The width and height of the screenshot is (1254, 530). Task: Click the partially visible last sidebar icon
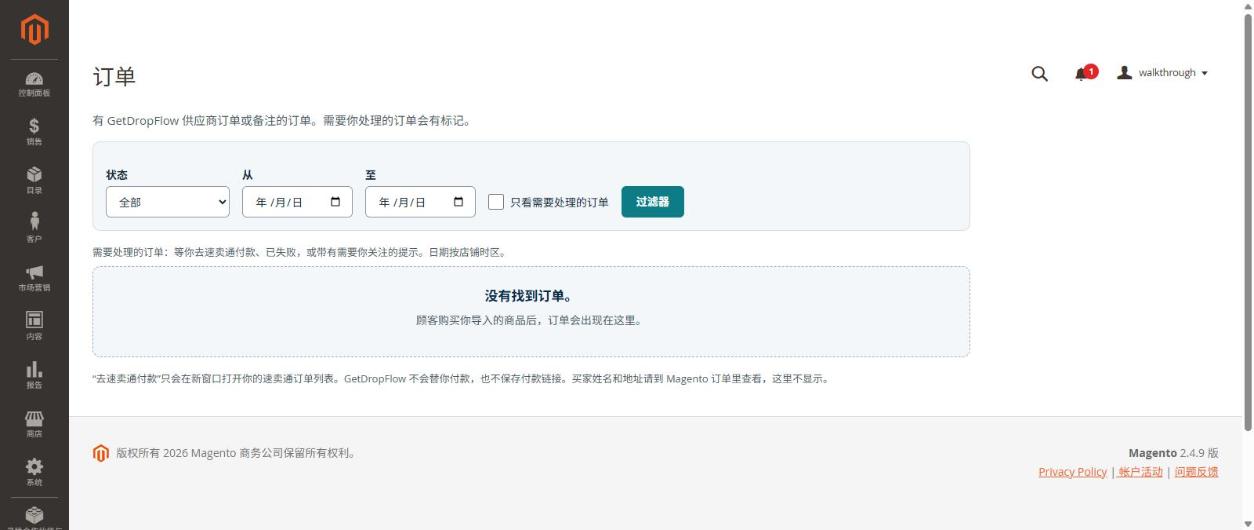[x=34, y=516]
